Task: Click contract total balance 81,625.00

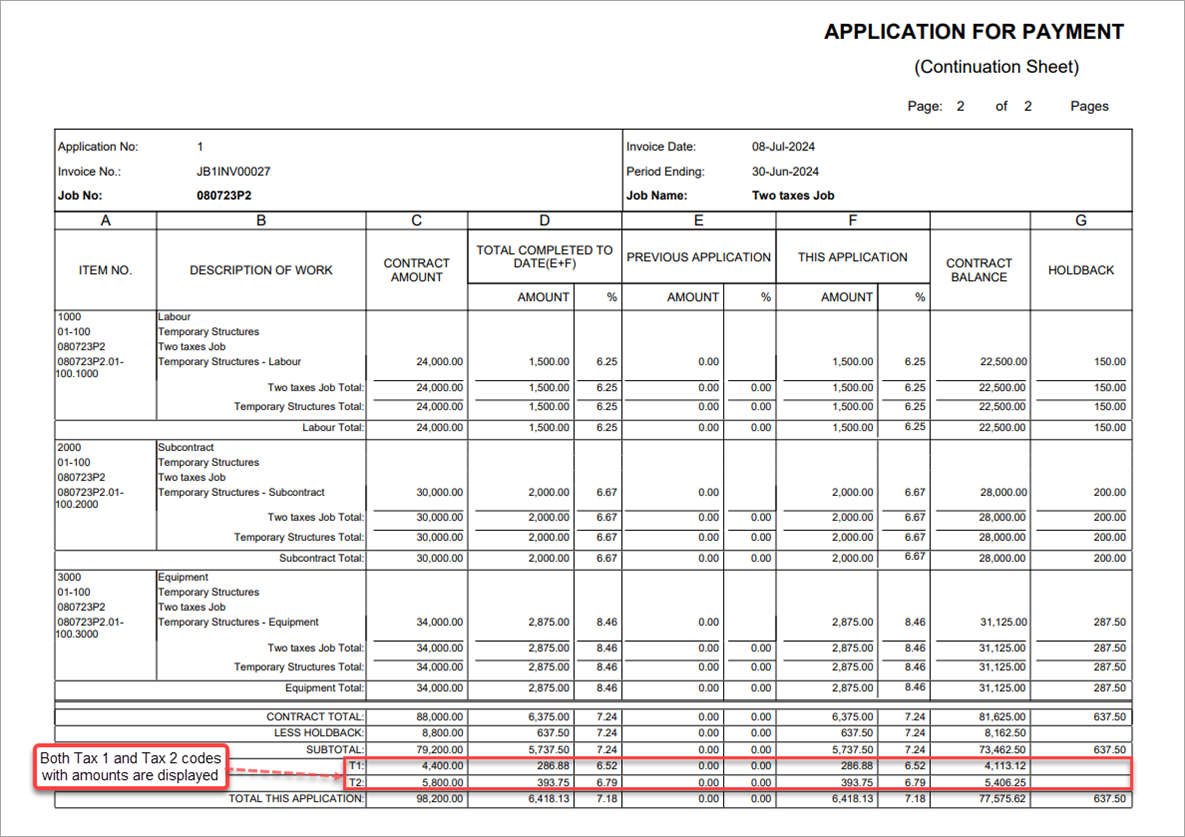Action: click(x=1002, y=717)
